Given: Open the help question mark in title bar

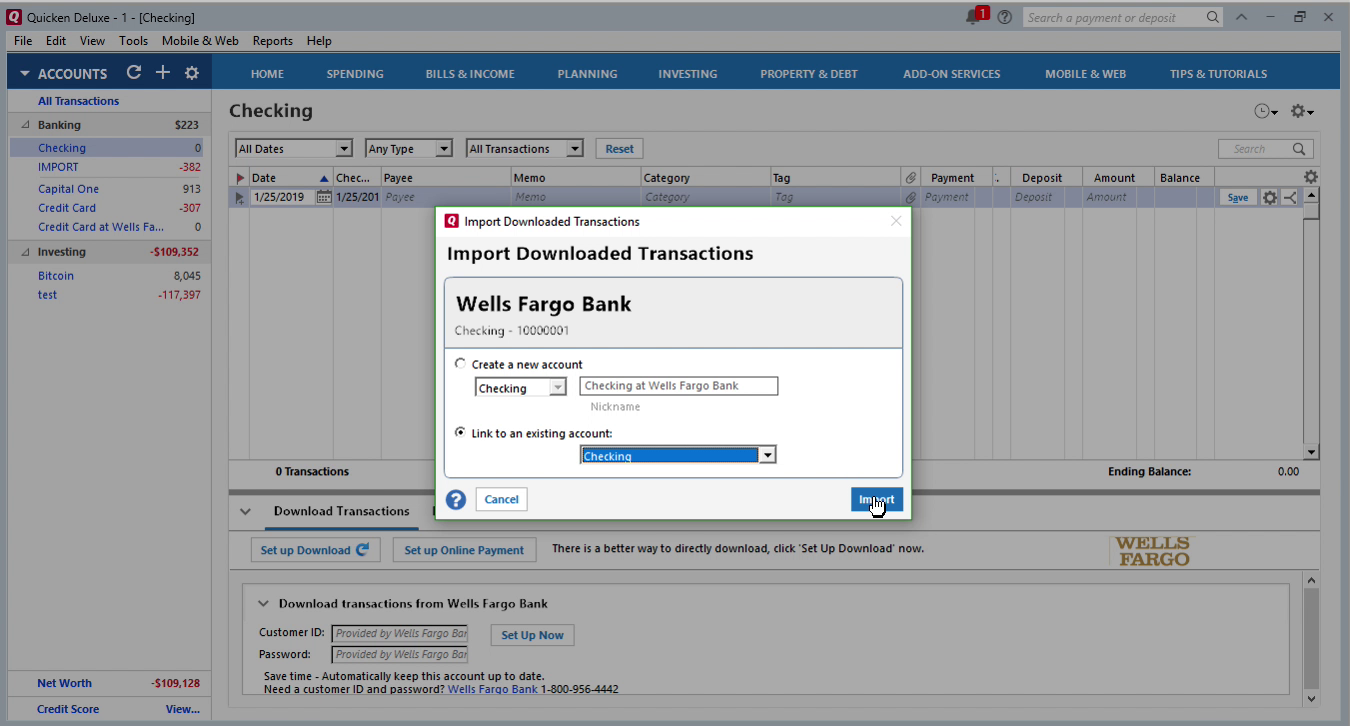Looking at the screenshot, I should point(1004,17).
